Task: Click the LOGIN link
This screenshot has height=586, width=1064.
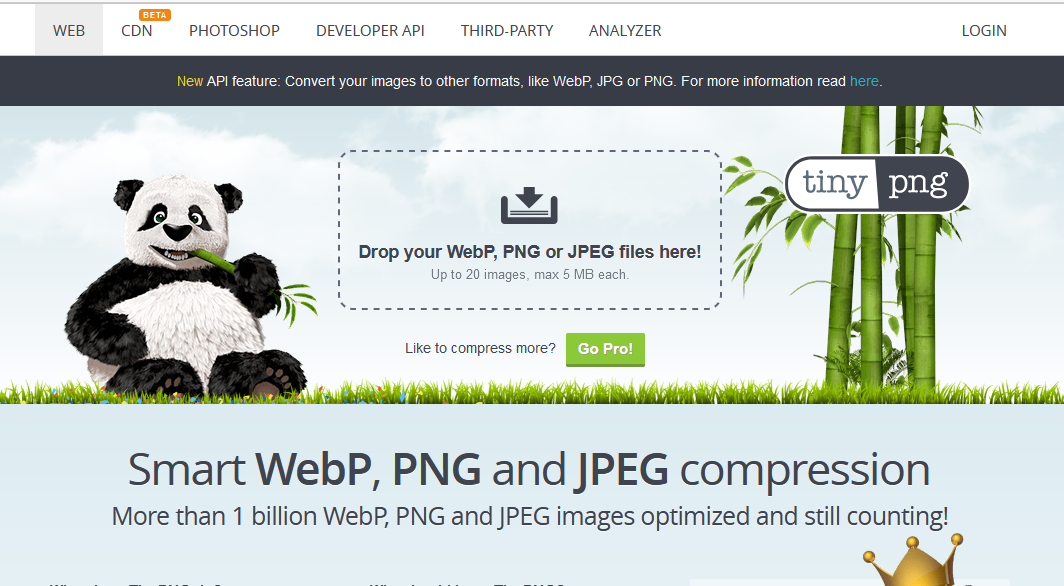Action: 984,31
